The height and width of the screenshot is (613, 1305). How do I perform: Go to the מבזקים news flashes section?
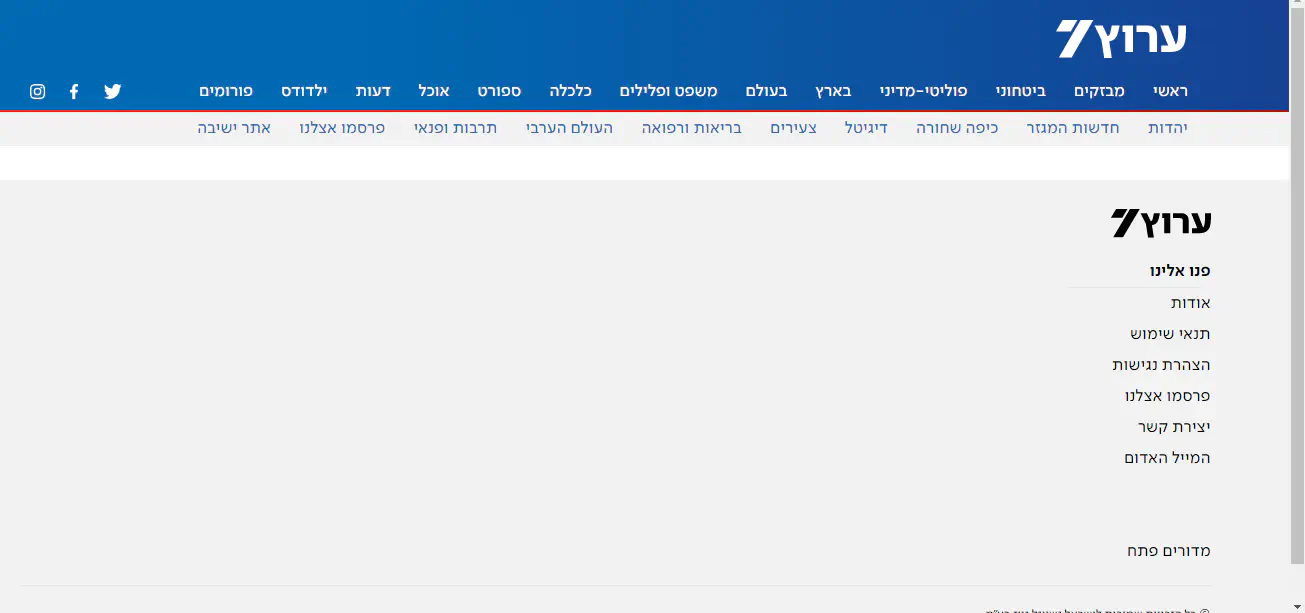1099,91
